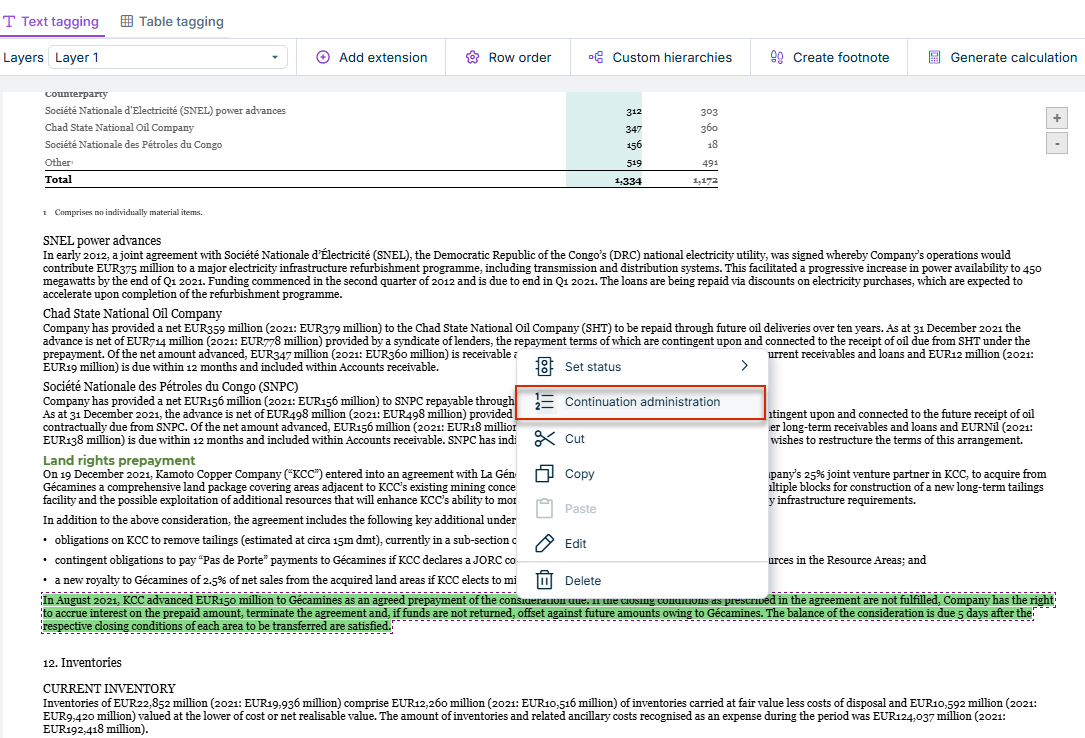Click the Total row label
The image size is (1085, 738).
(58, 179)
